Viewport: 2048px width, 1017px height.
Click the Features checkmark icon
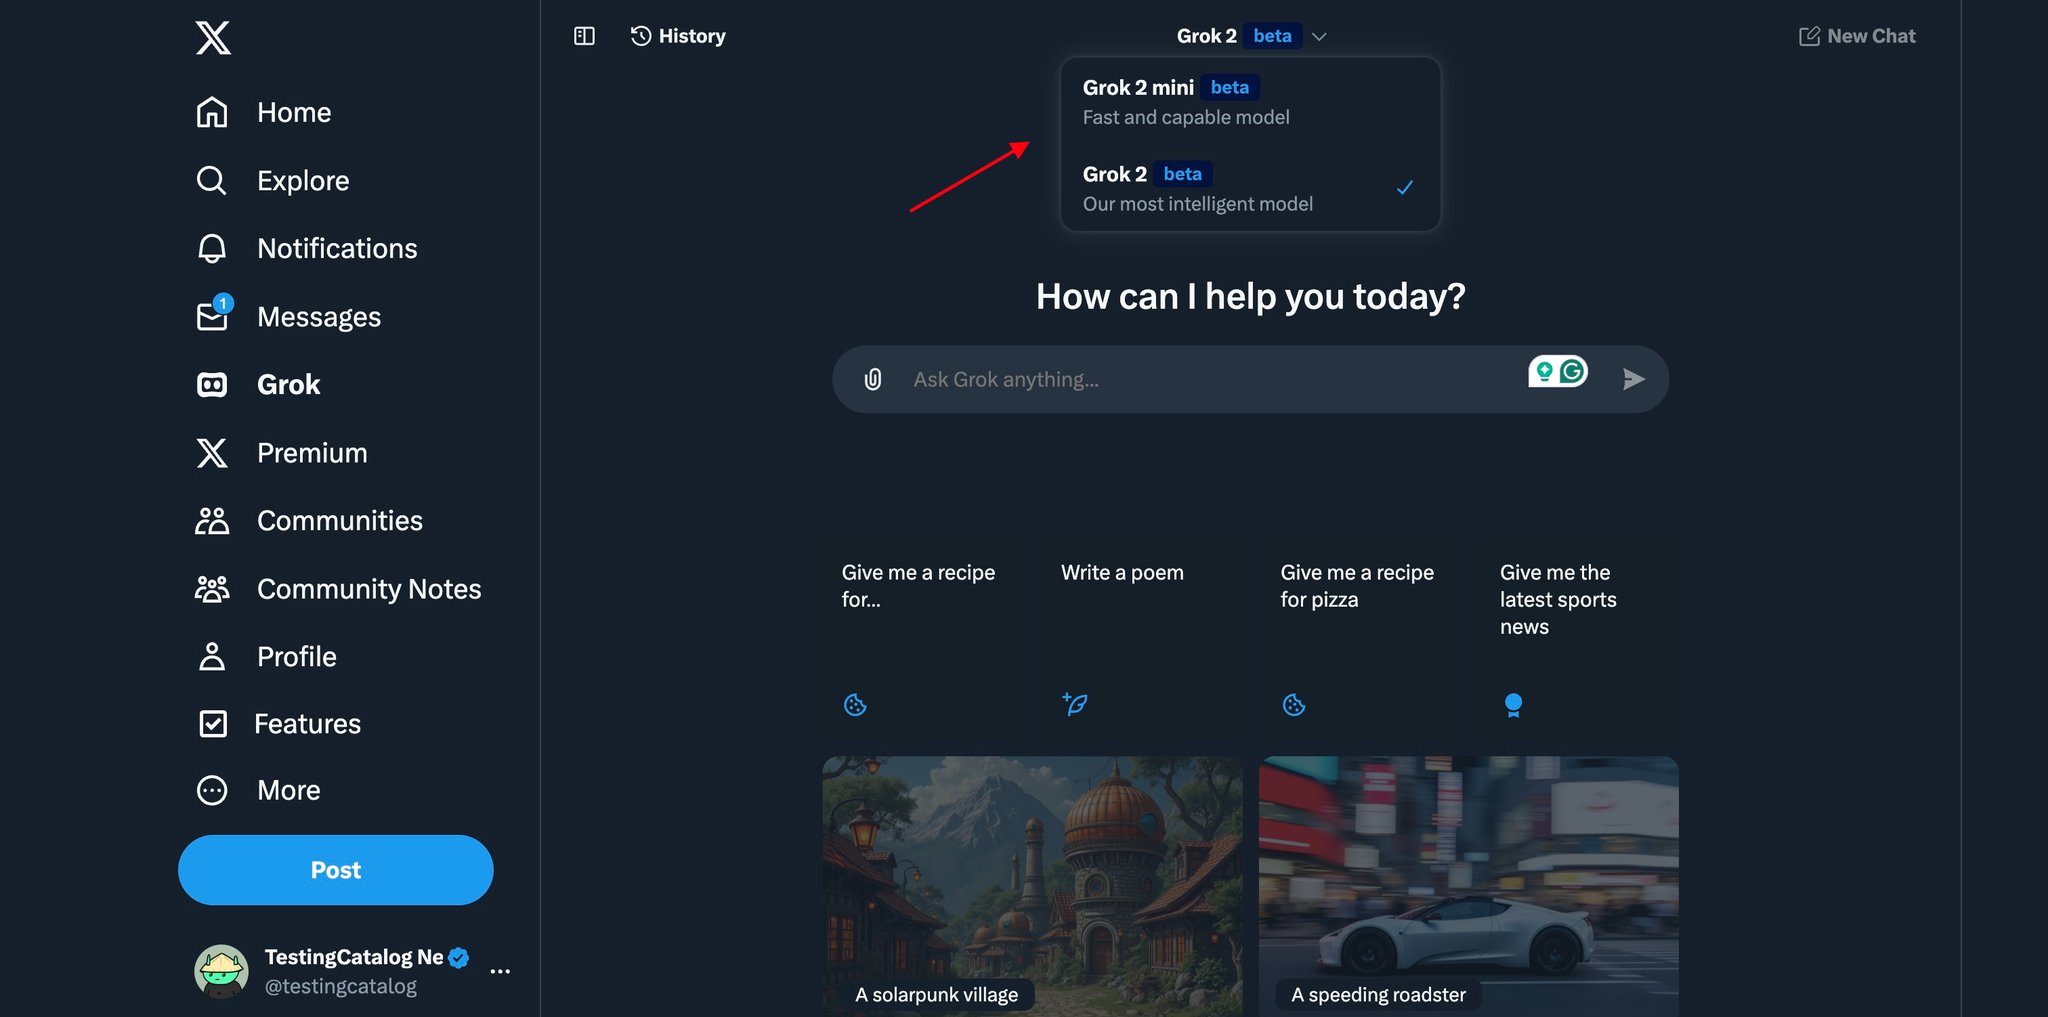coord(213,723)
